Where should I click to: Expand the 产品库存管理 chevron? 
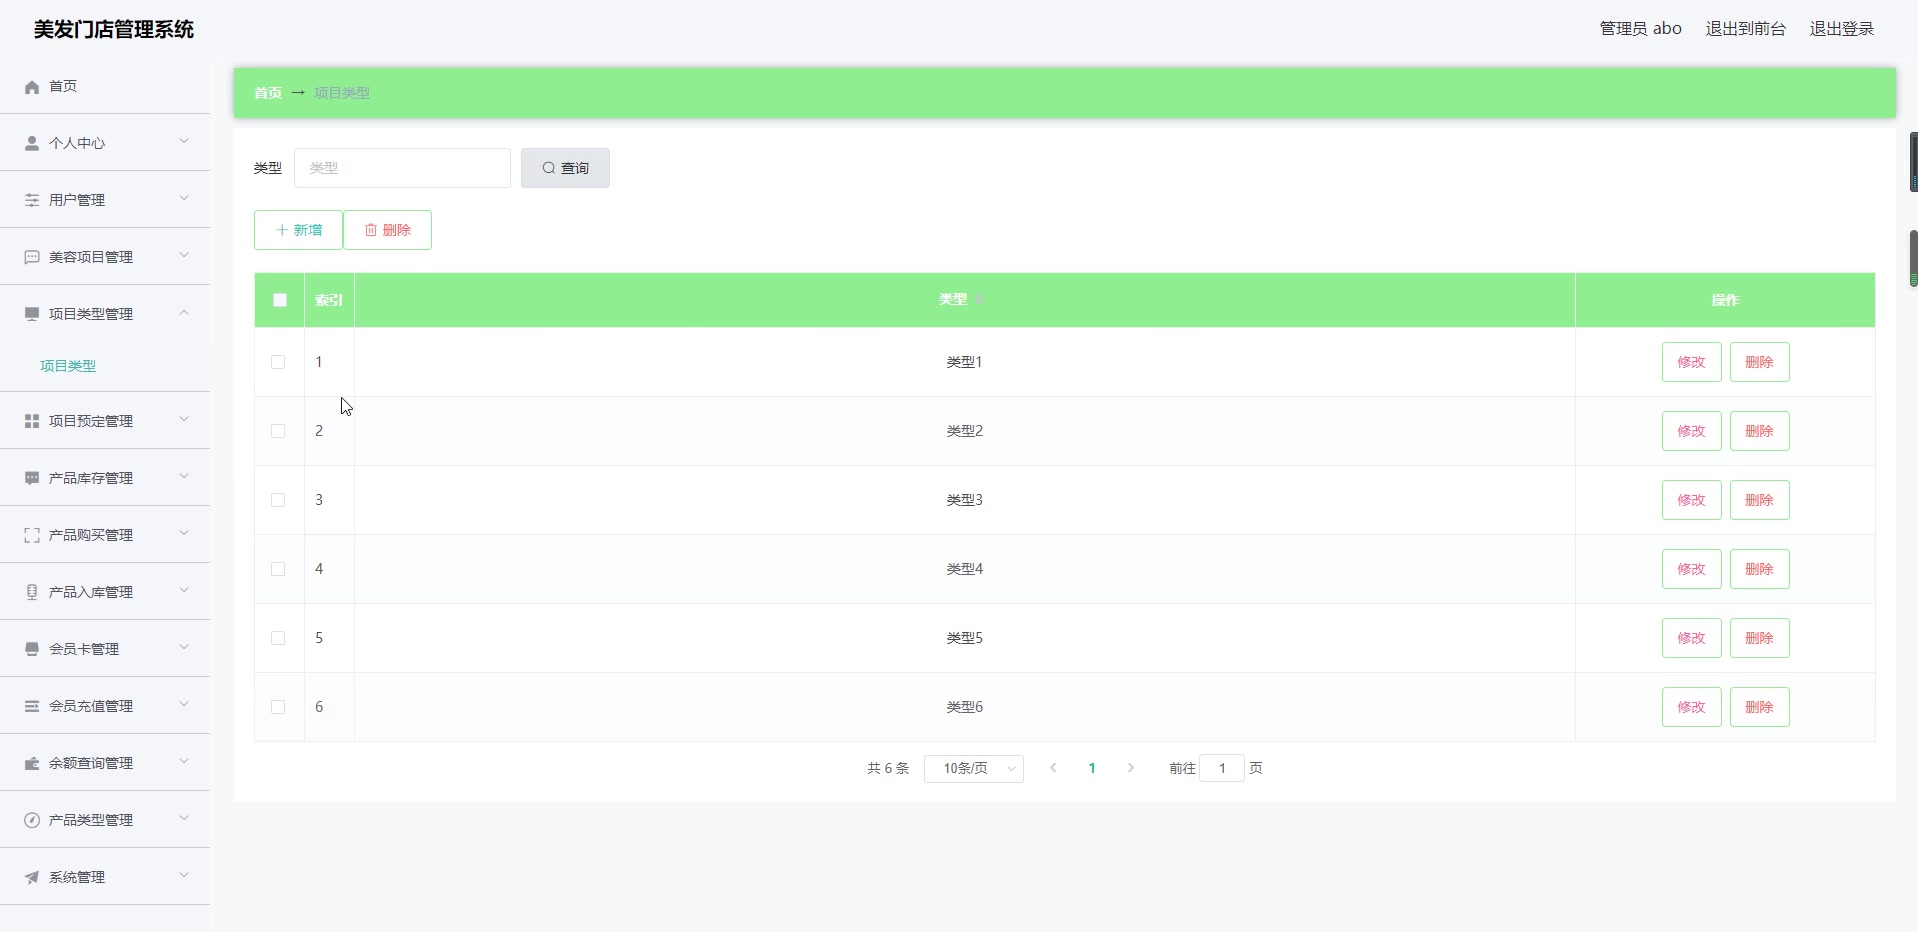[x=184, y=476]
